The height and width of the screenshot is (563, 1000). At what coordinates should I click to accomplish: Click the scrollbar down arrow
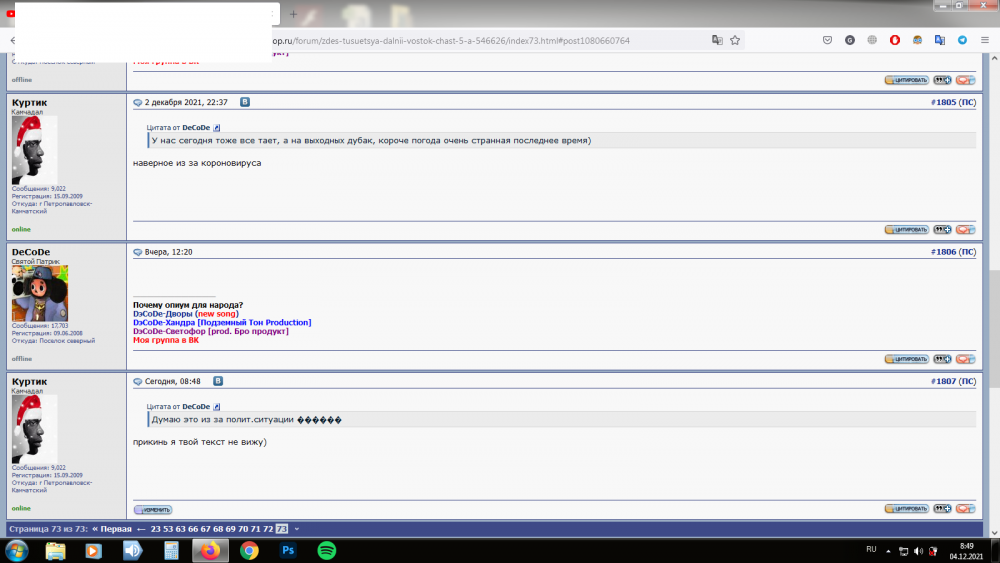(994, 533)
